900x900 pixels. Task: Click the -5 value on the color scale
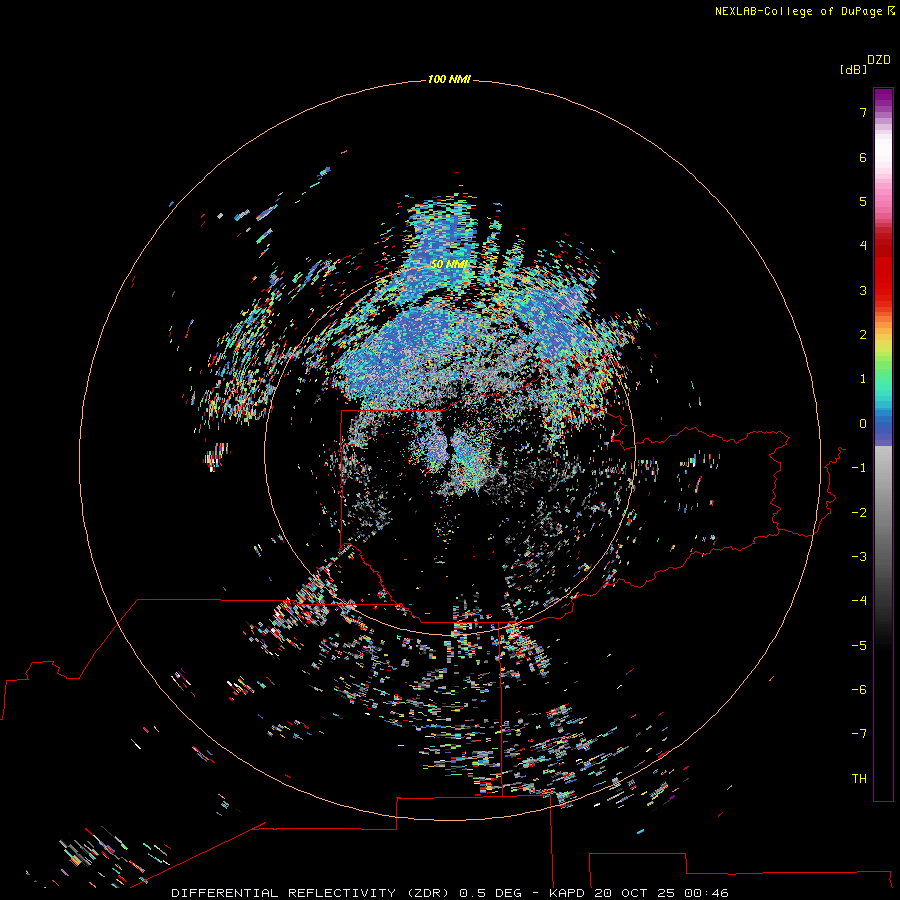tap(859, 645)
